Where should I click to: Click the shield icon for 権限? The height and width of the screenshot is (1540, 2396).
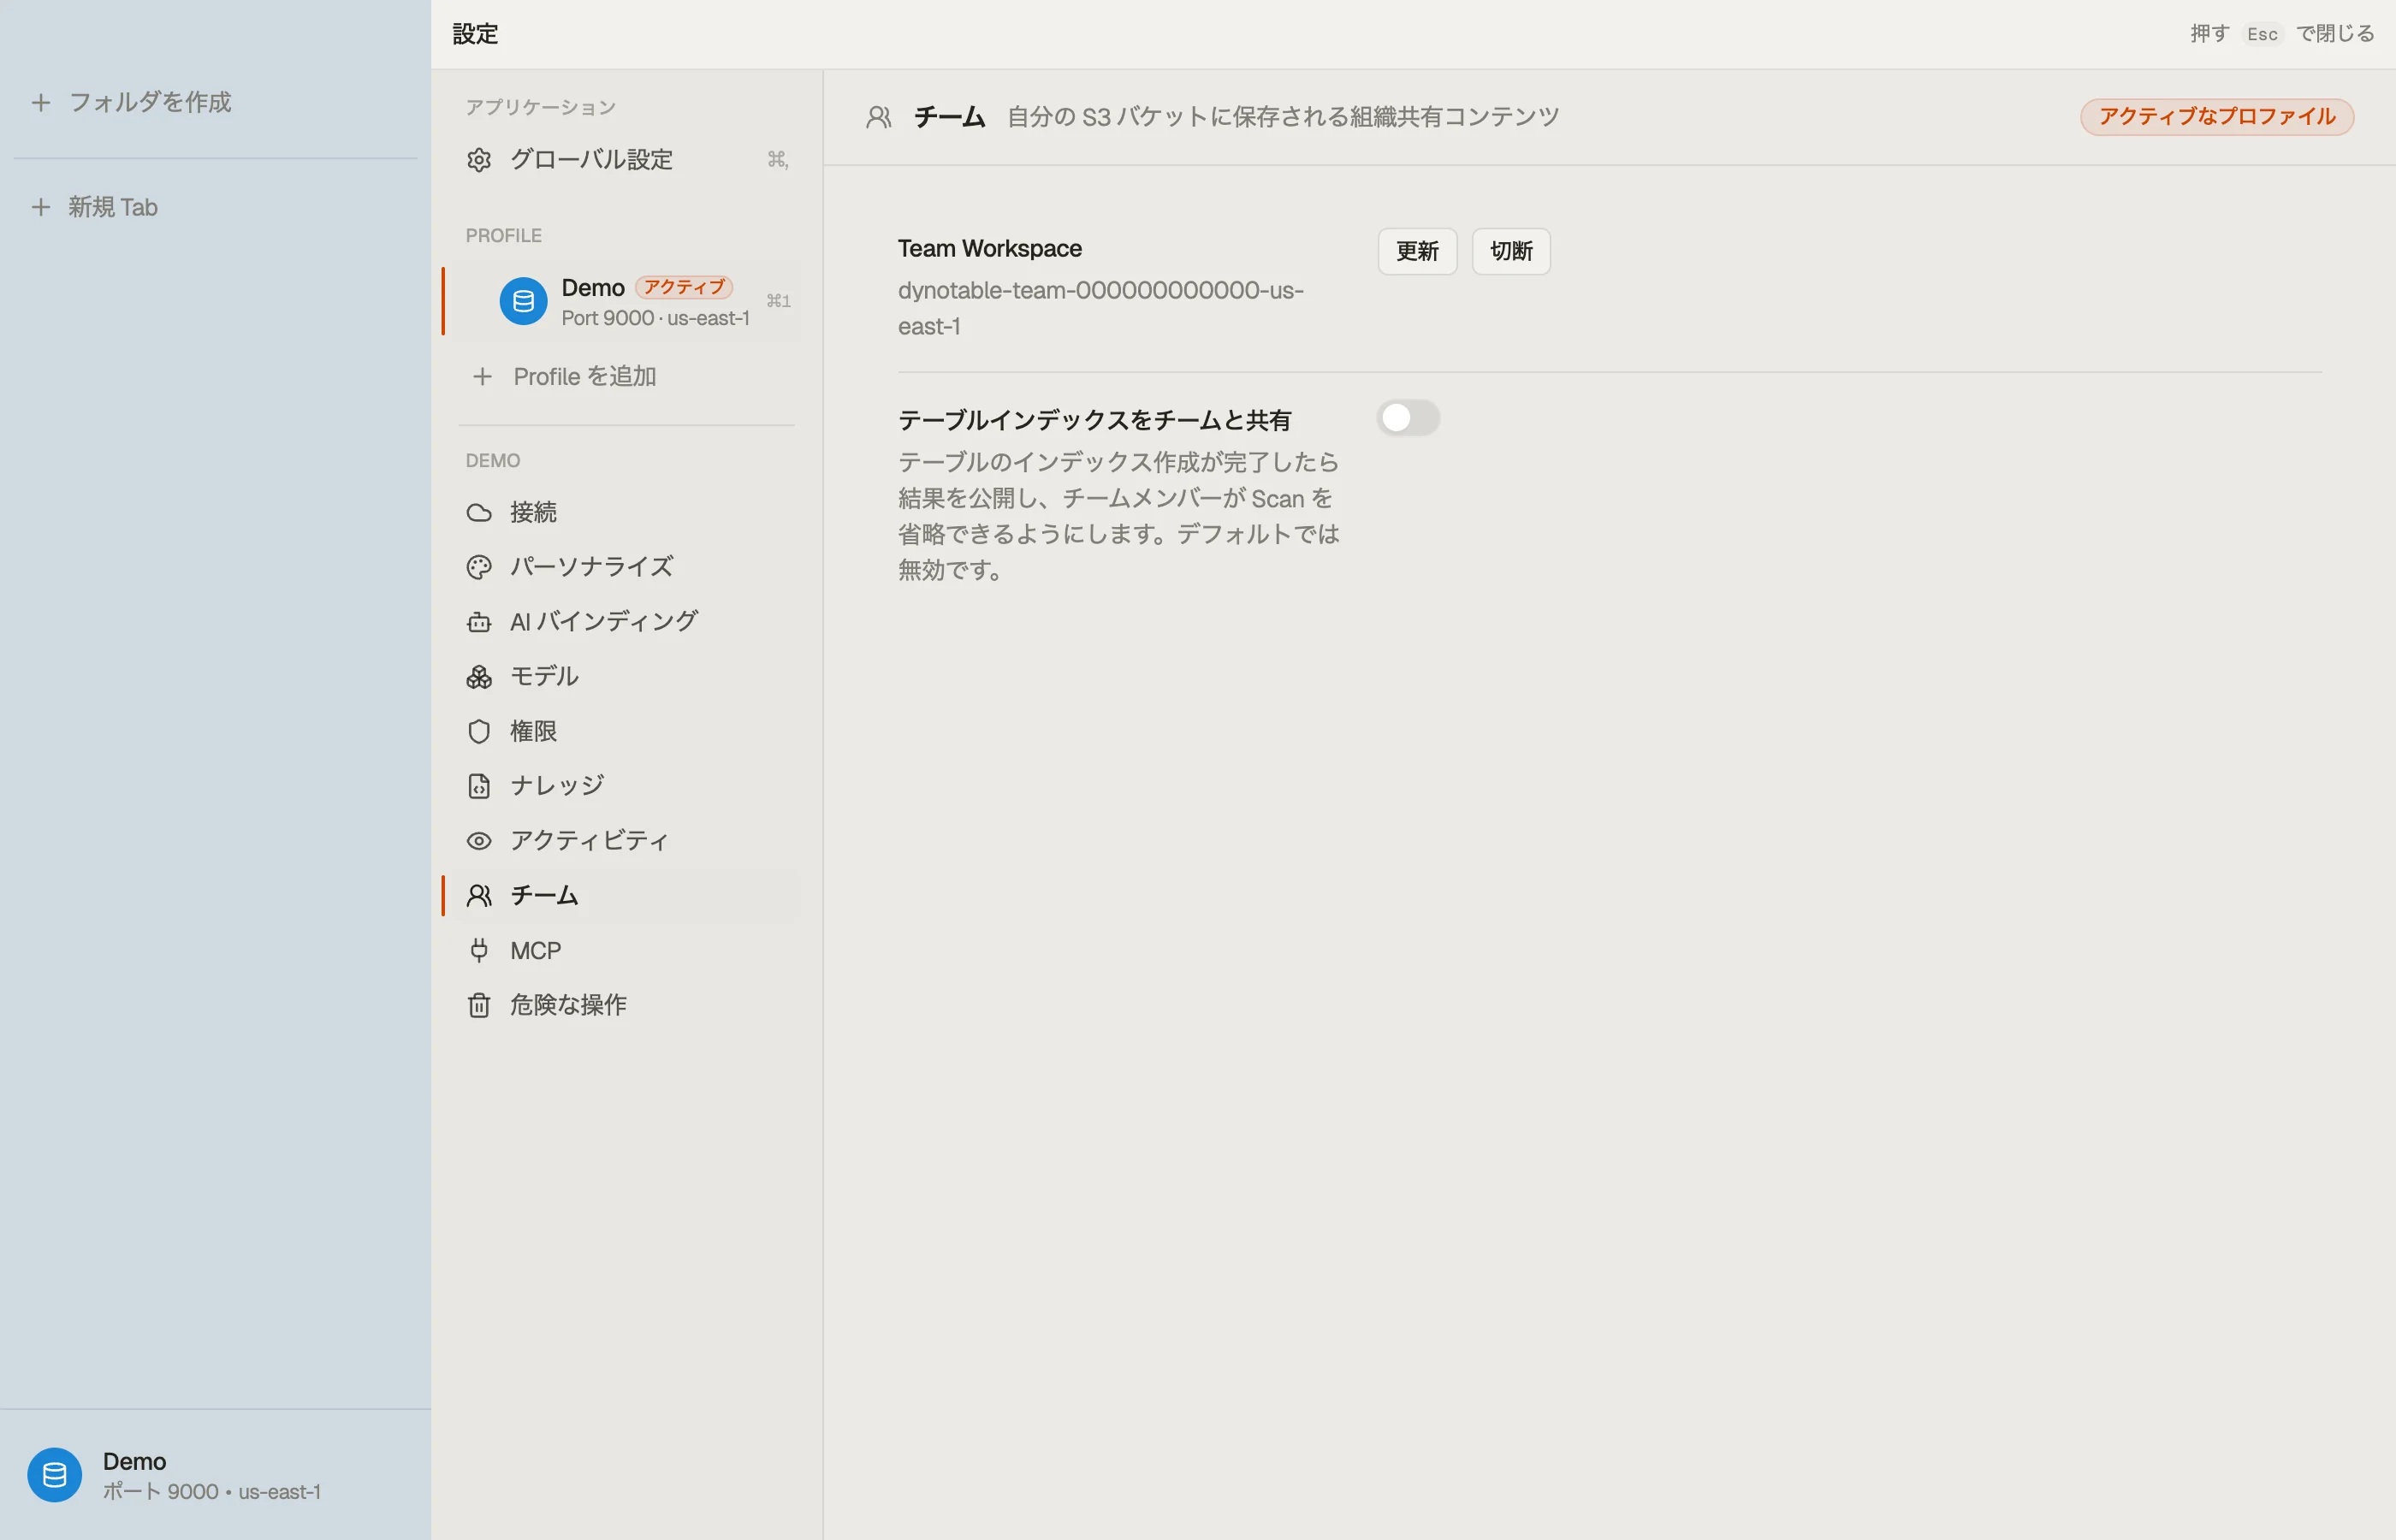479,731
